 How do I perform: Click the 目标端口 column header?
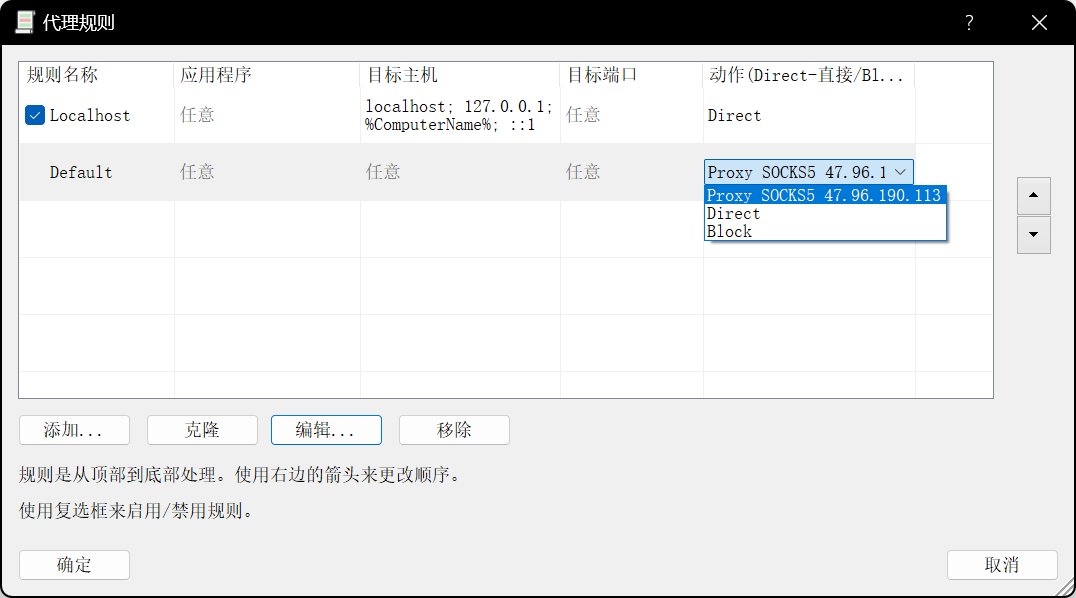click(632, 75)
